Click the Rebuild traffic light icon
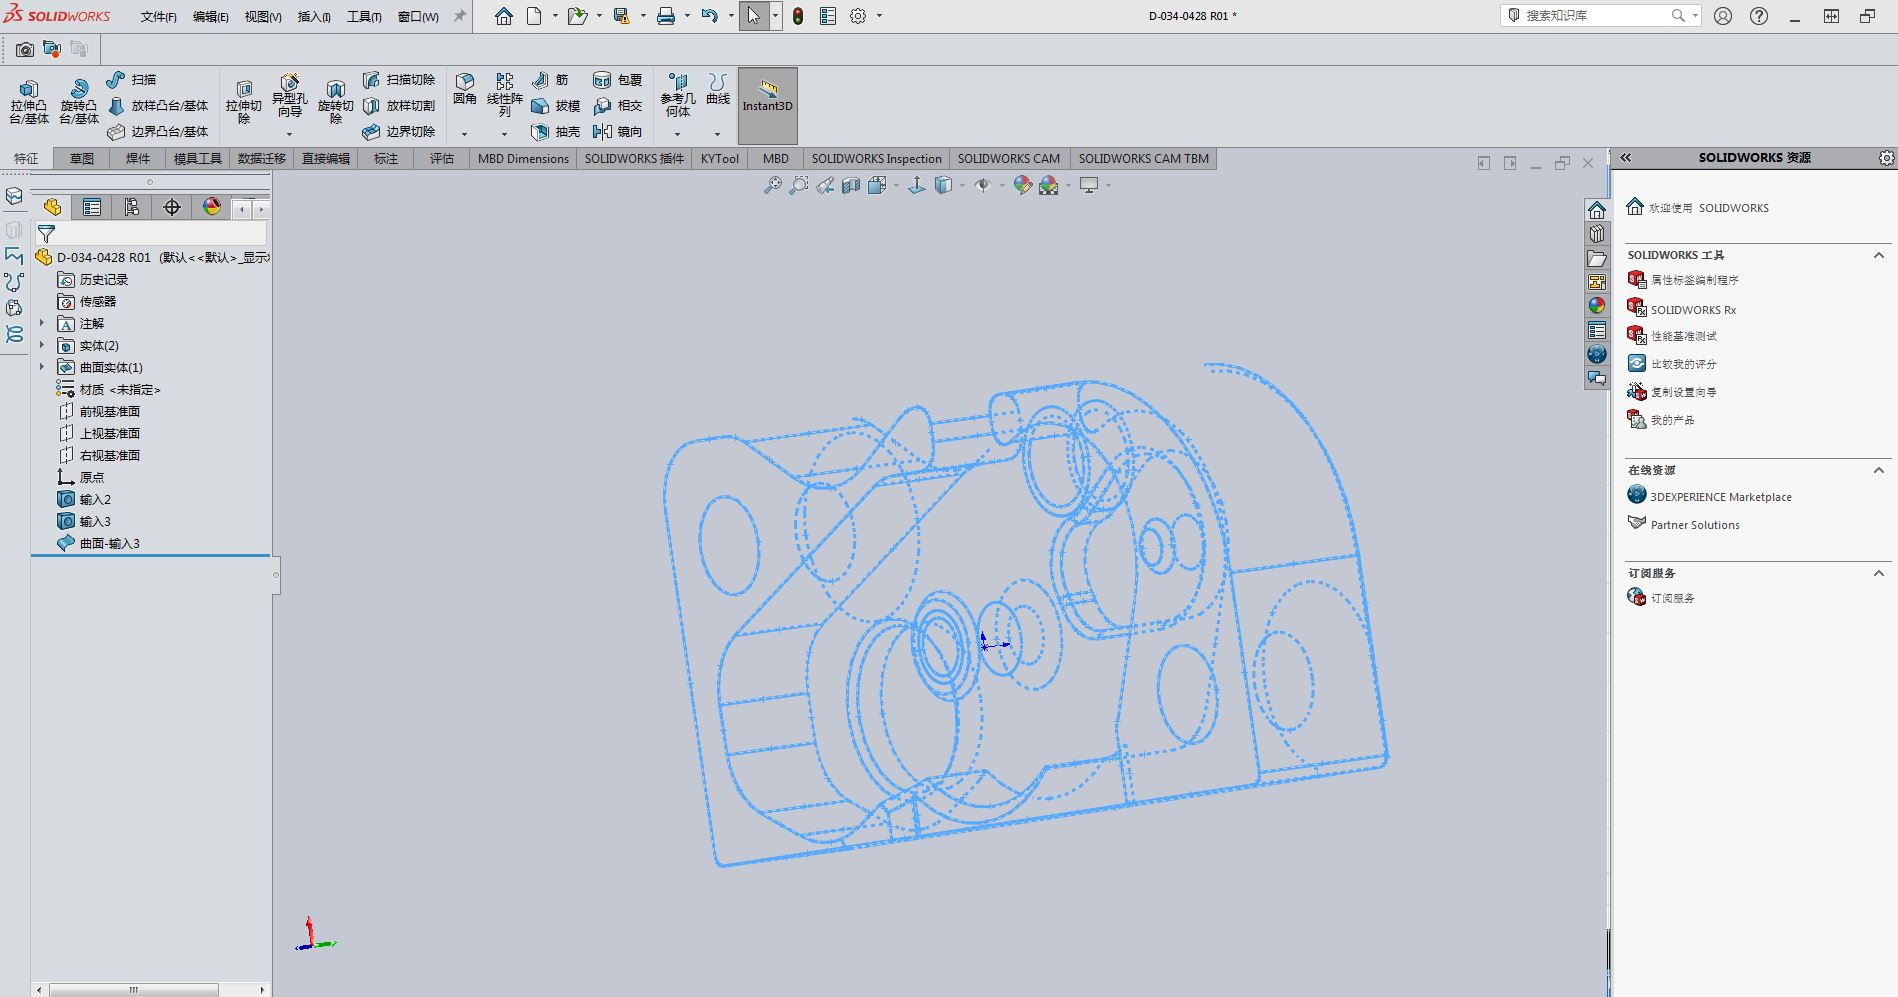This screenshot has width=1898, height=997. 798,16
